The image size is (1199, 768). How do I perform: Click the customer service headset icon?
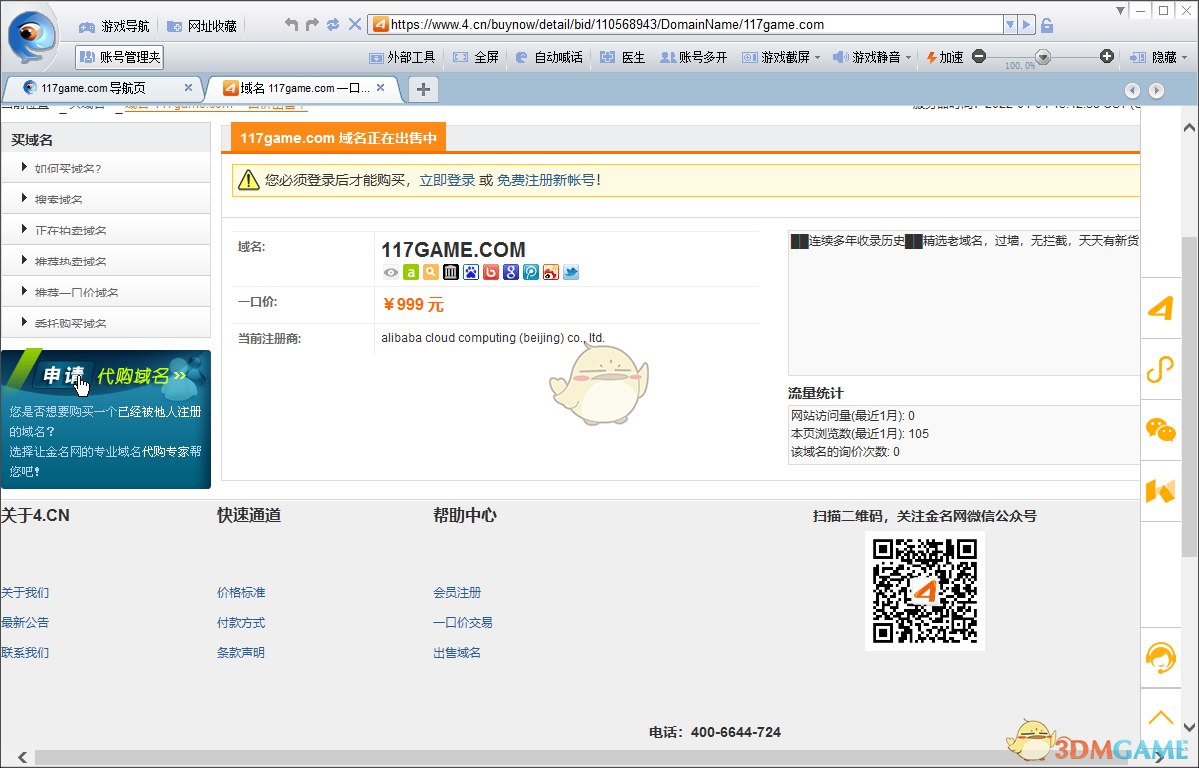[x=1160, y=657]
